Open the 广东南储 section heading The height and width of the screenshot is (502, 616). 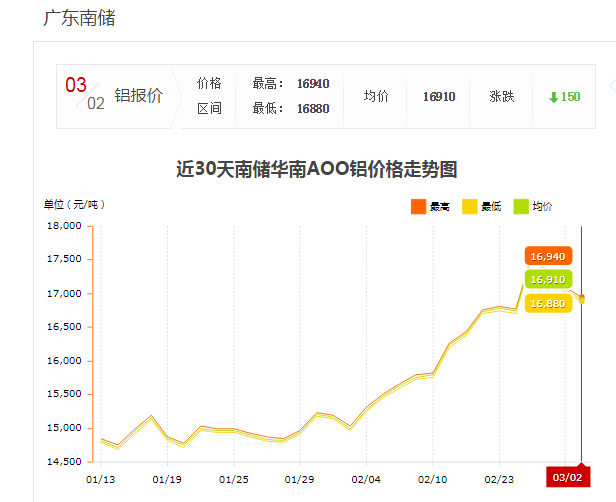point(79,18)
